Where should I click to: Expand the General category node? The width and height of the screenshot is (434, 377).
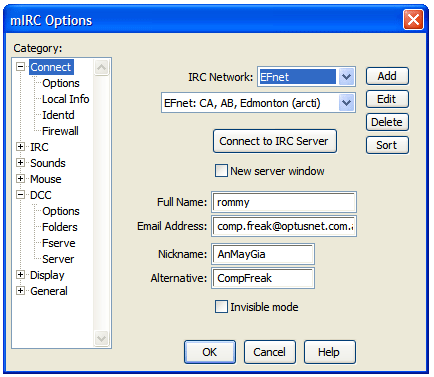pos(20,291)
